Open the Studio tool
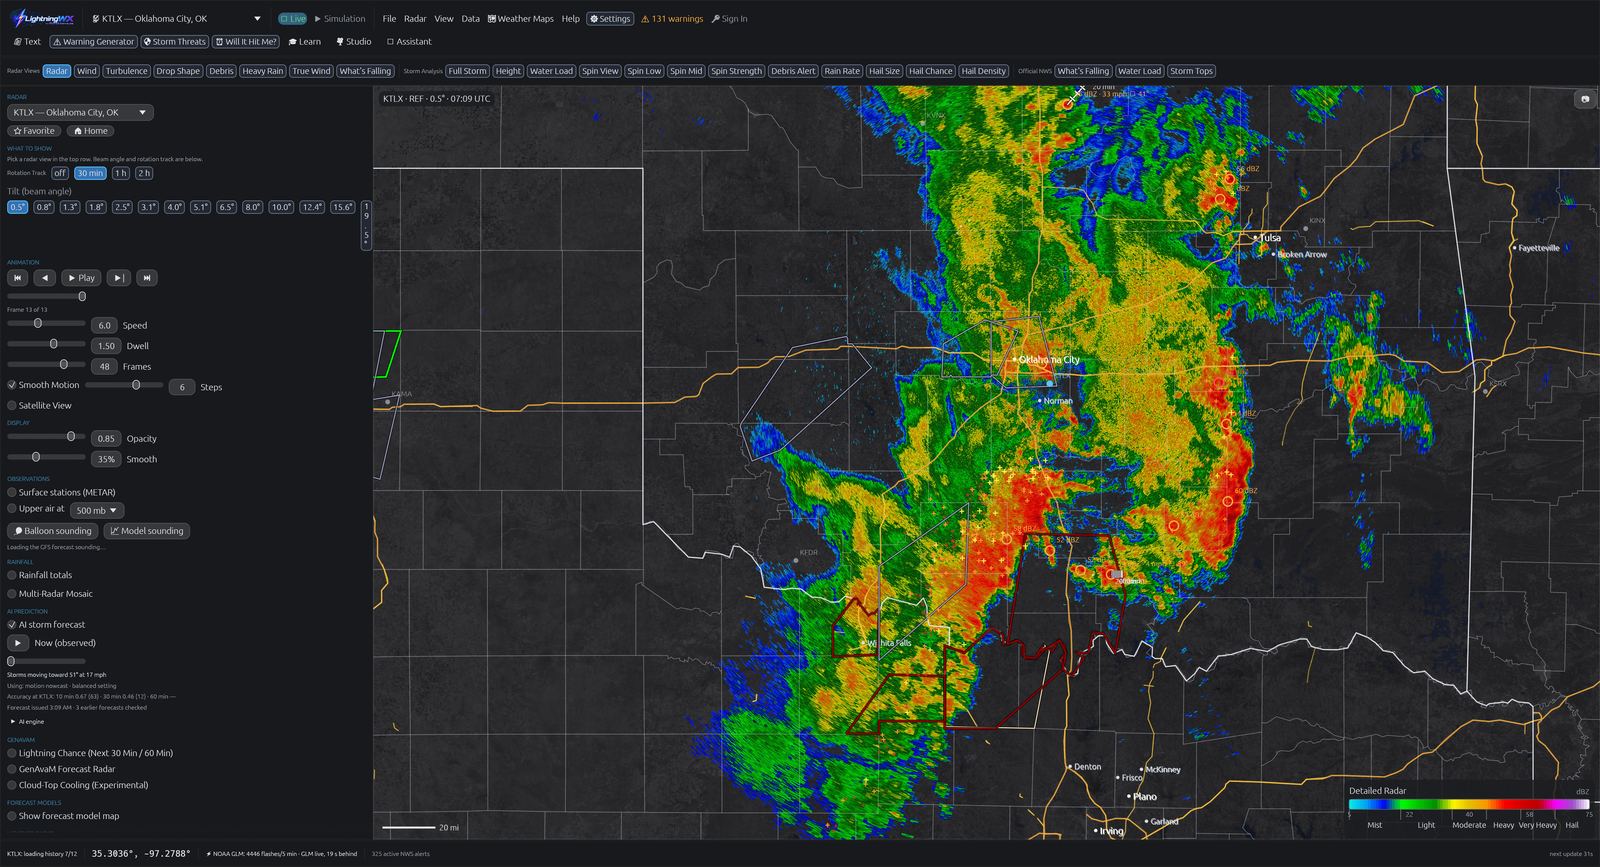Image resolution: width=1600 pixels, height=867 pixels. click(354, 42)
